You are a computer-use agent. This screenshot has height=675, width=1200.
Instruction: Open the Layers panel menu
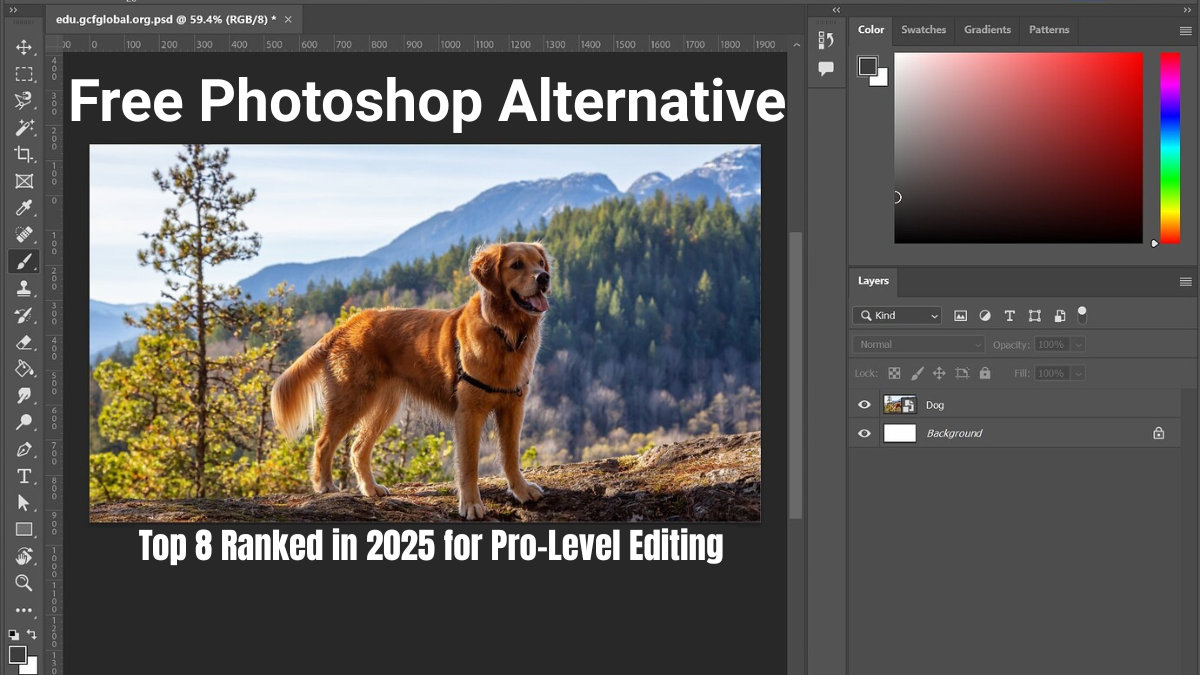(x=1186, y=282)
